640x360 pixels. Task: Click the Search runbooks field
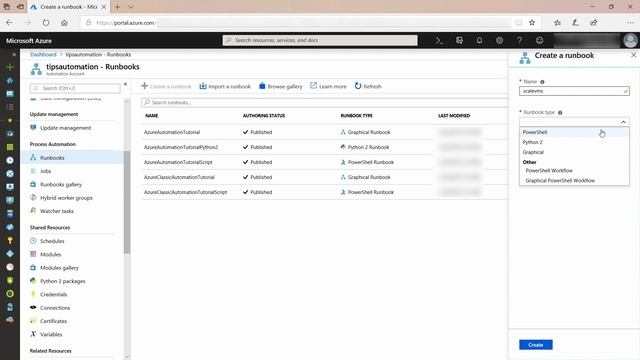click(324, 102)
